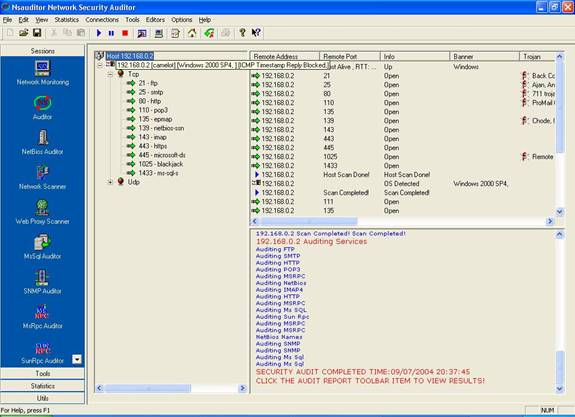The image size is (575, 417).
Task: Open the View menu
Action: tap(41, 20)
